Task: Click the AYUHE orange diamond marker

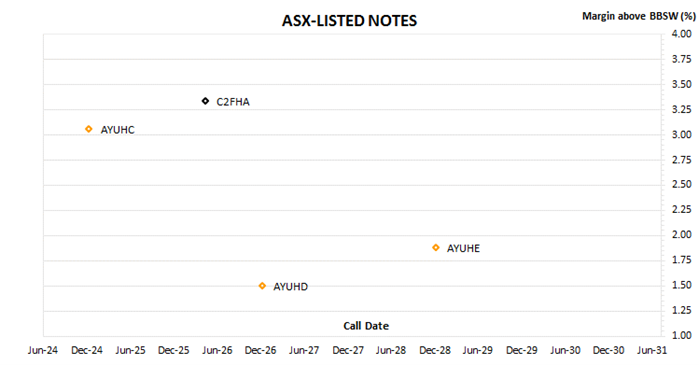Action: pos(436,248)
